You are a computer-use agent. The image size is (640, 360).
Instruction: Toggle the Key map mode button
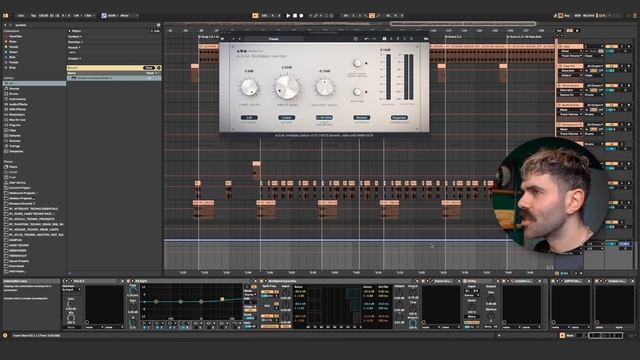click(x=567, y=16)
